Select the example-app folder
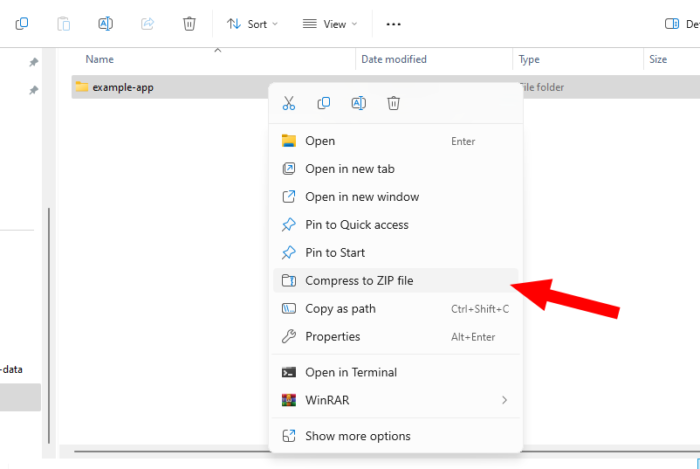The height and width of the screenshot is (469, 700). 123,87
